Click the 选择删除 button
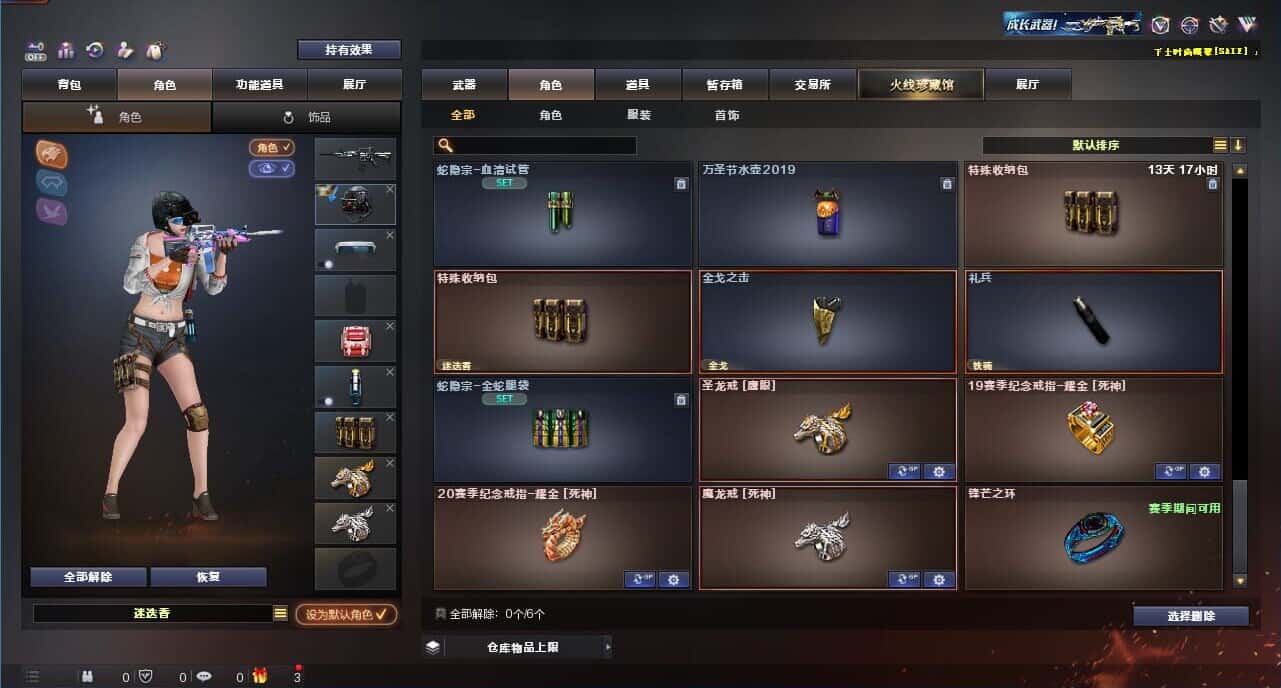Screen dimensions: 1281x688 (1191, 616)
